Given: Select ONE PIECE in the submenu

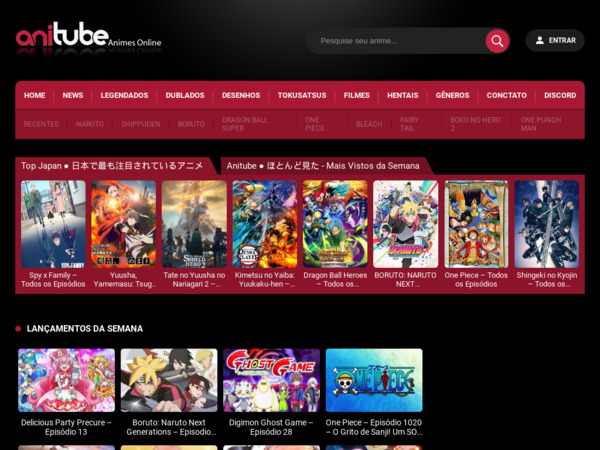Looking at the screenshot, I should [315, 124].
